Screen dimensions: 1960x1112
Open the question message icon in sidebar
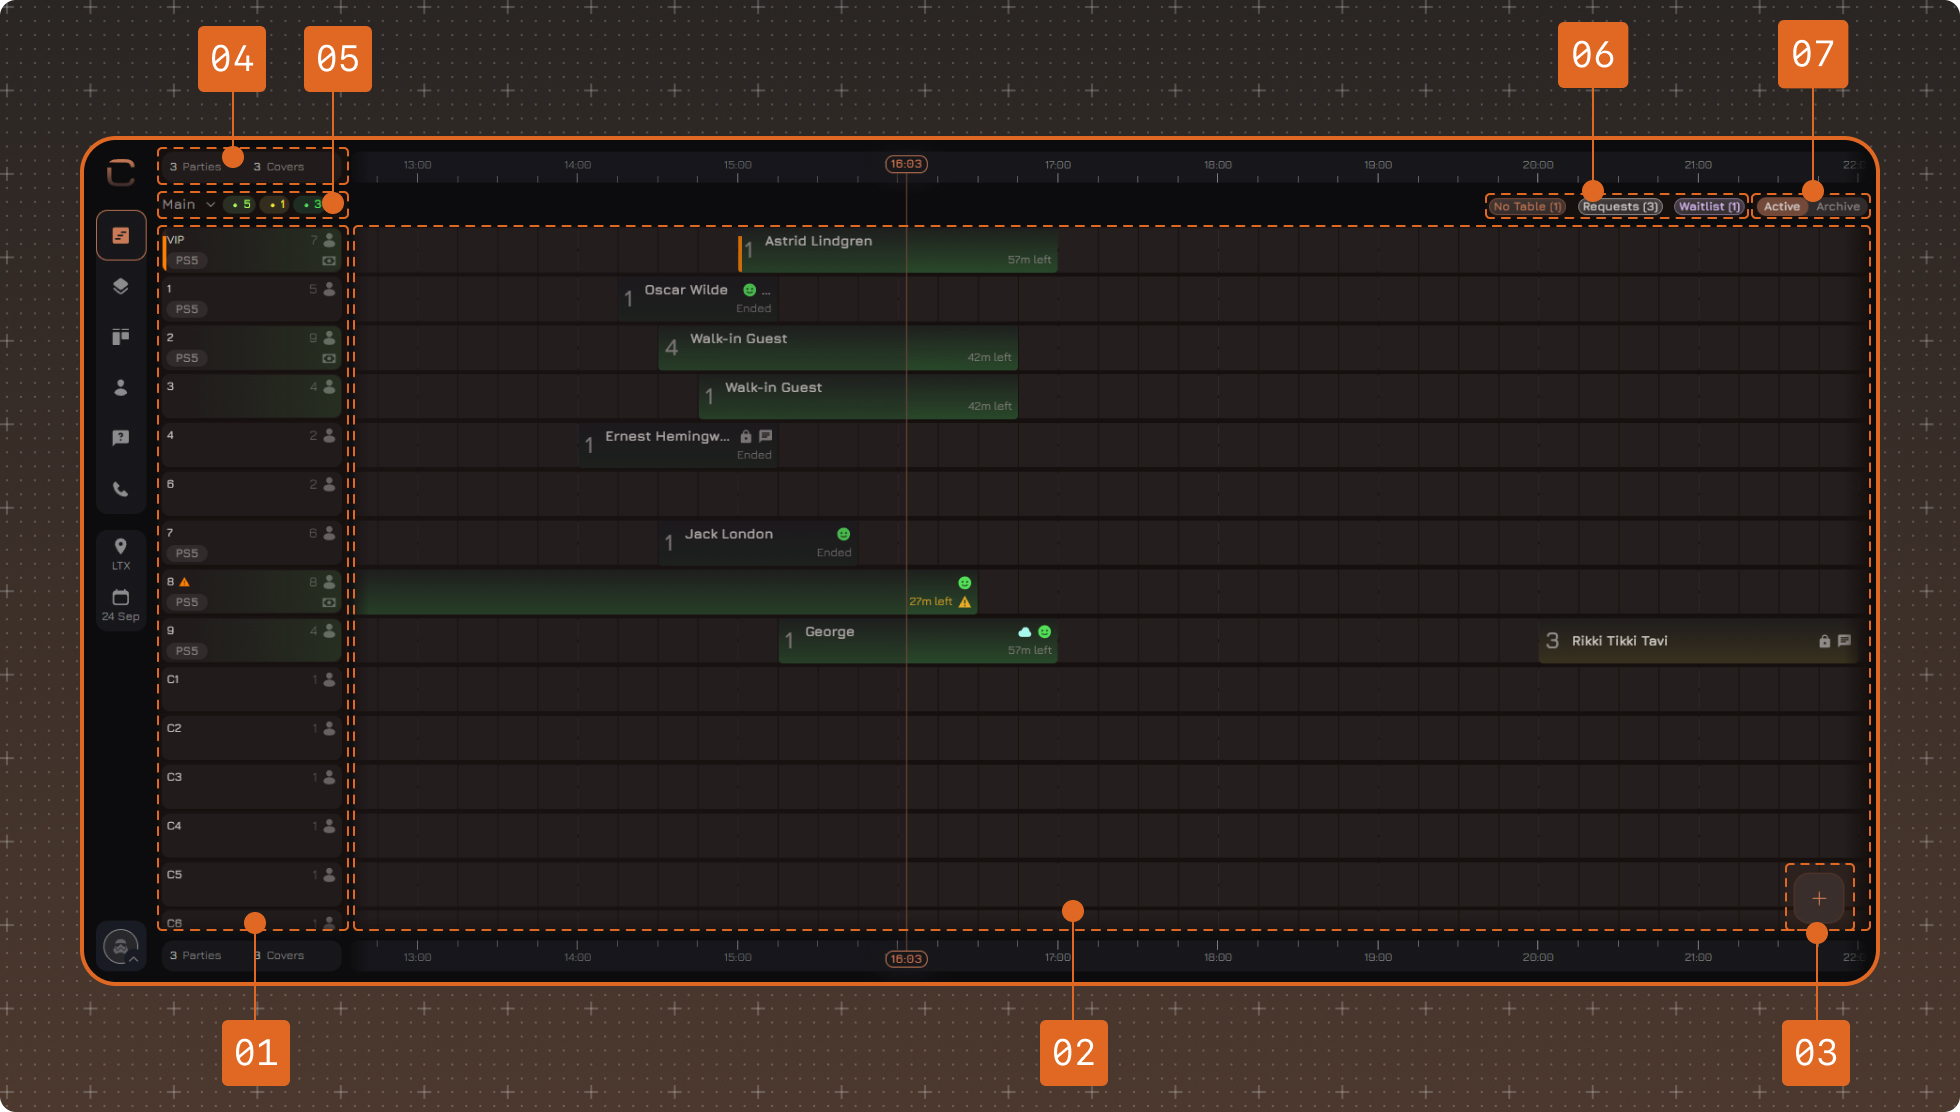[121, 438]
